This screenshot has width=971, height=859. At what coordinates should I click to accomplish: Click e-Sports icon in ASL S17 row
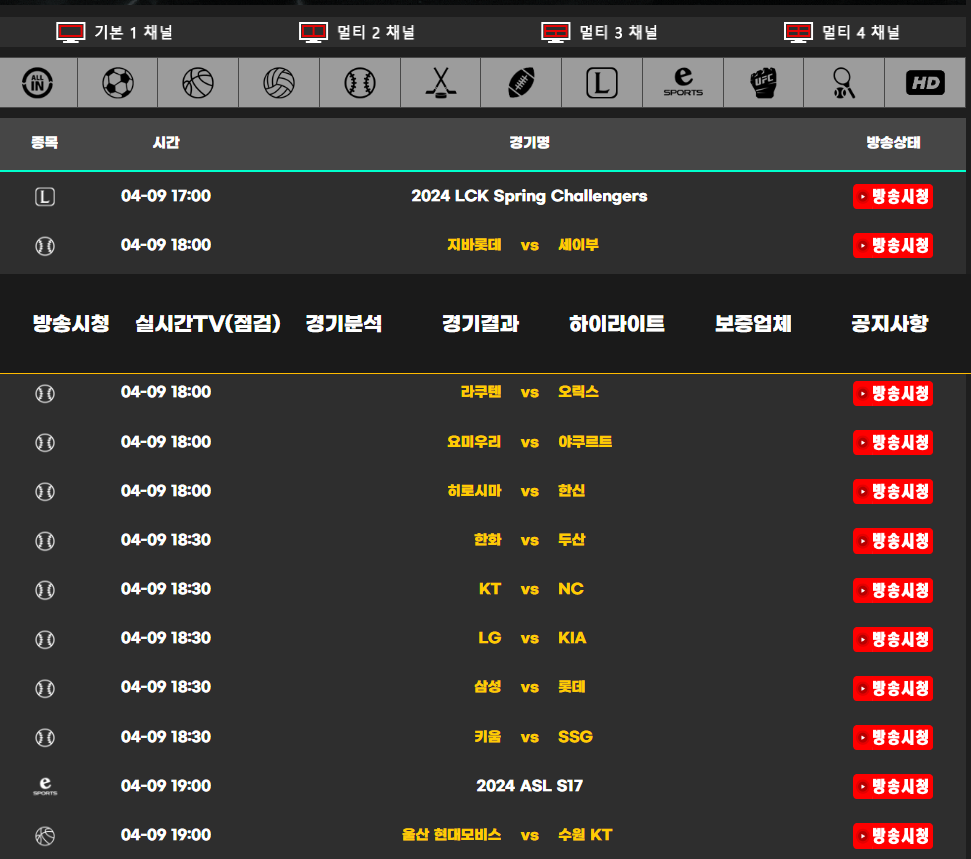[x=45, y=787]
